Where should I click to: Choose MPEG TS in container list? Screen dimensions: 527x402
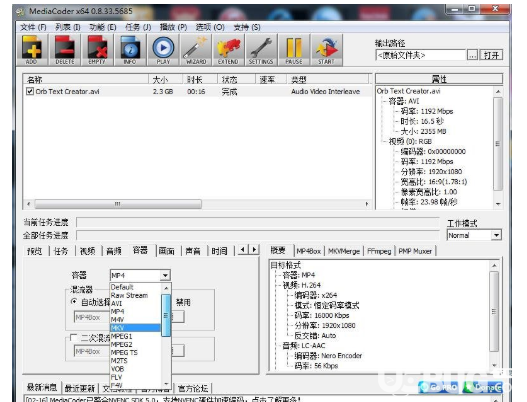135,352
